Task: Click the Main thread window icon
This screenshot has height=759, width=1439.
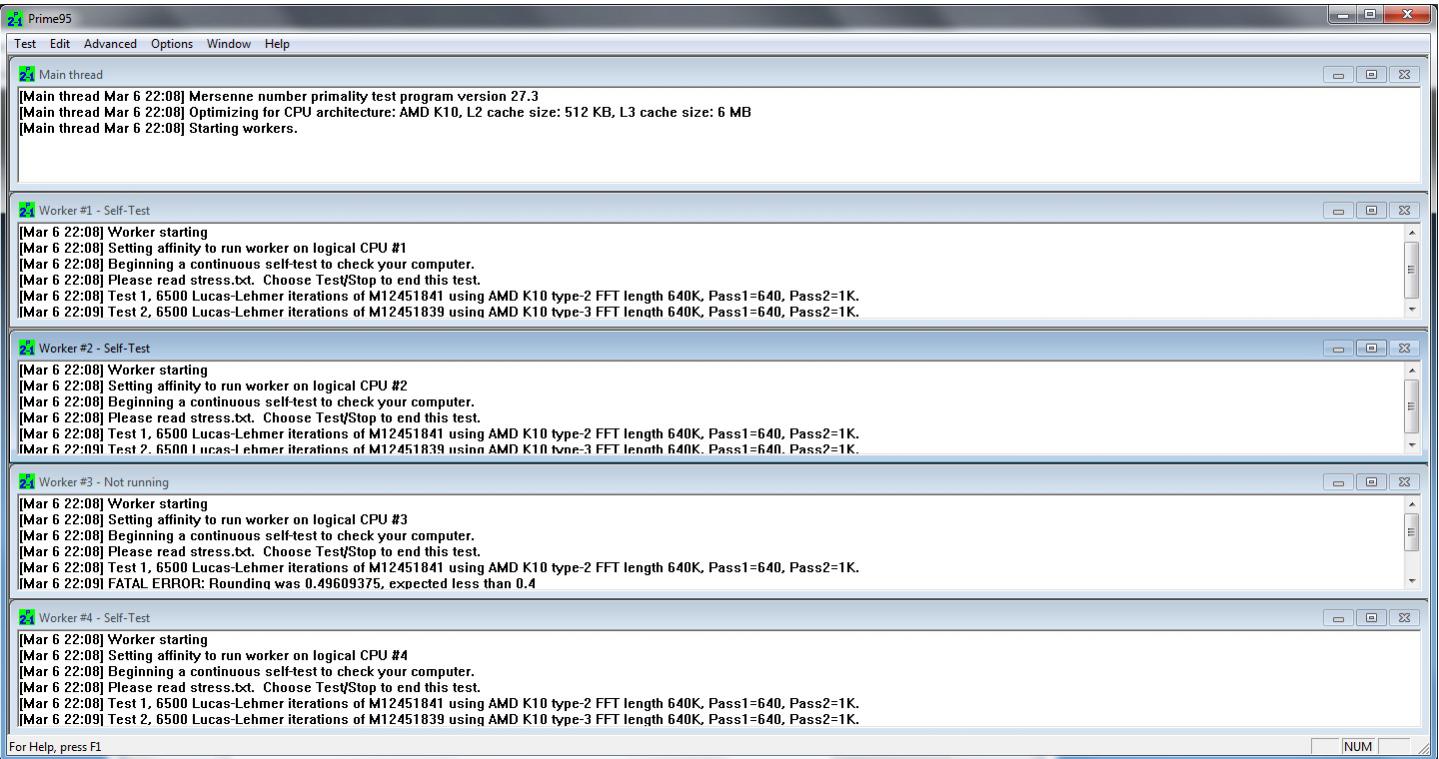Action: coord(27,74)
